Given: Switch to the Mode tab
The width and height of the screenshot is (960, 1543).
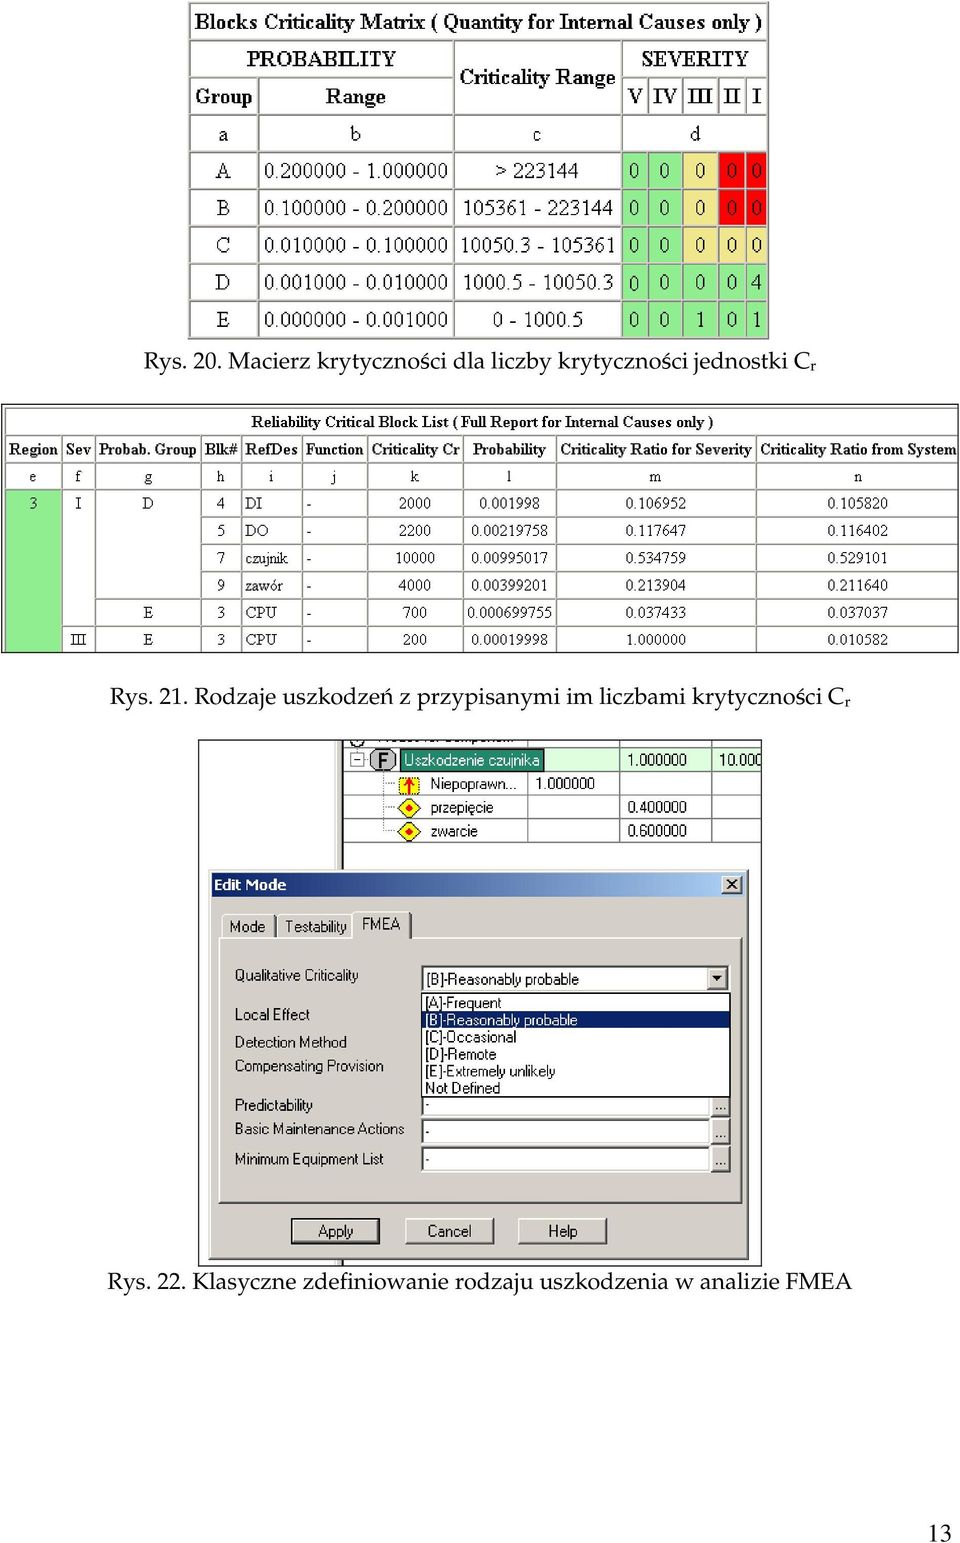Looking at the screenshot, I should pyautogui.click(x=247, y=926).
